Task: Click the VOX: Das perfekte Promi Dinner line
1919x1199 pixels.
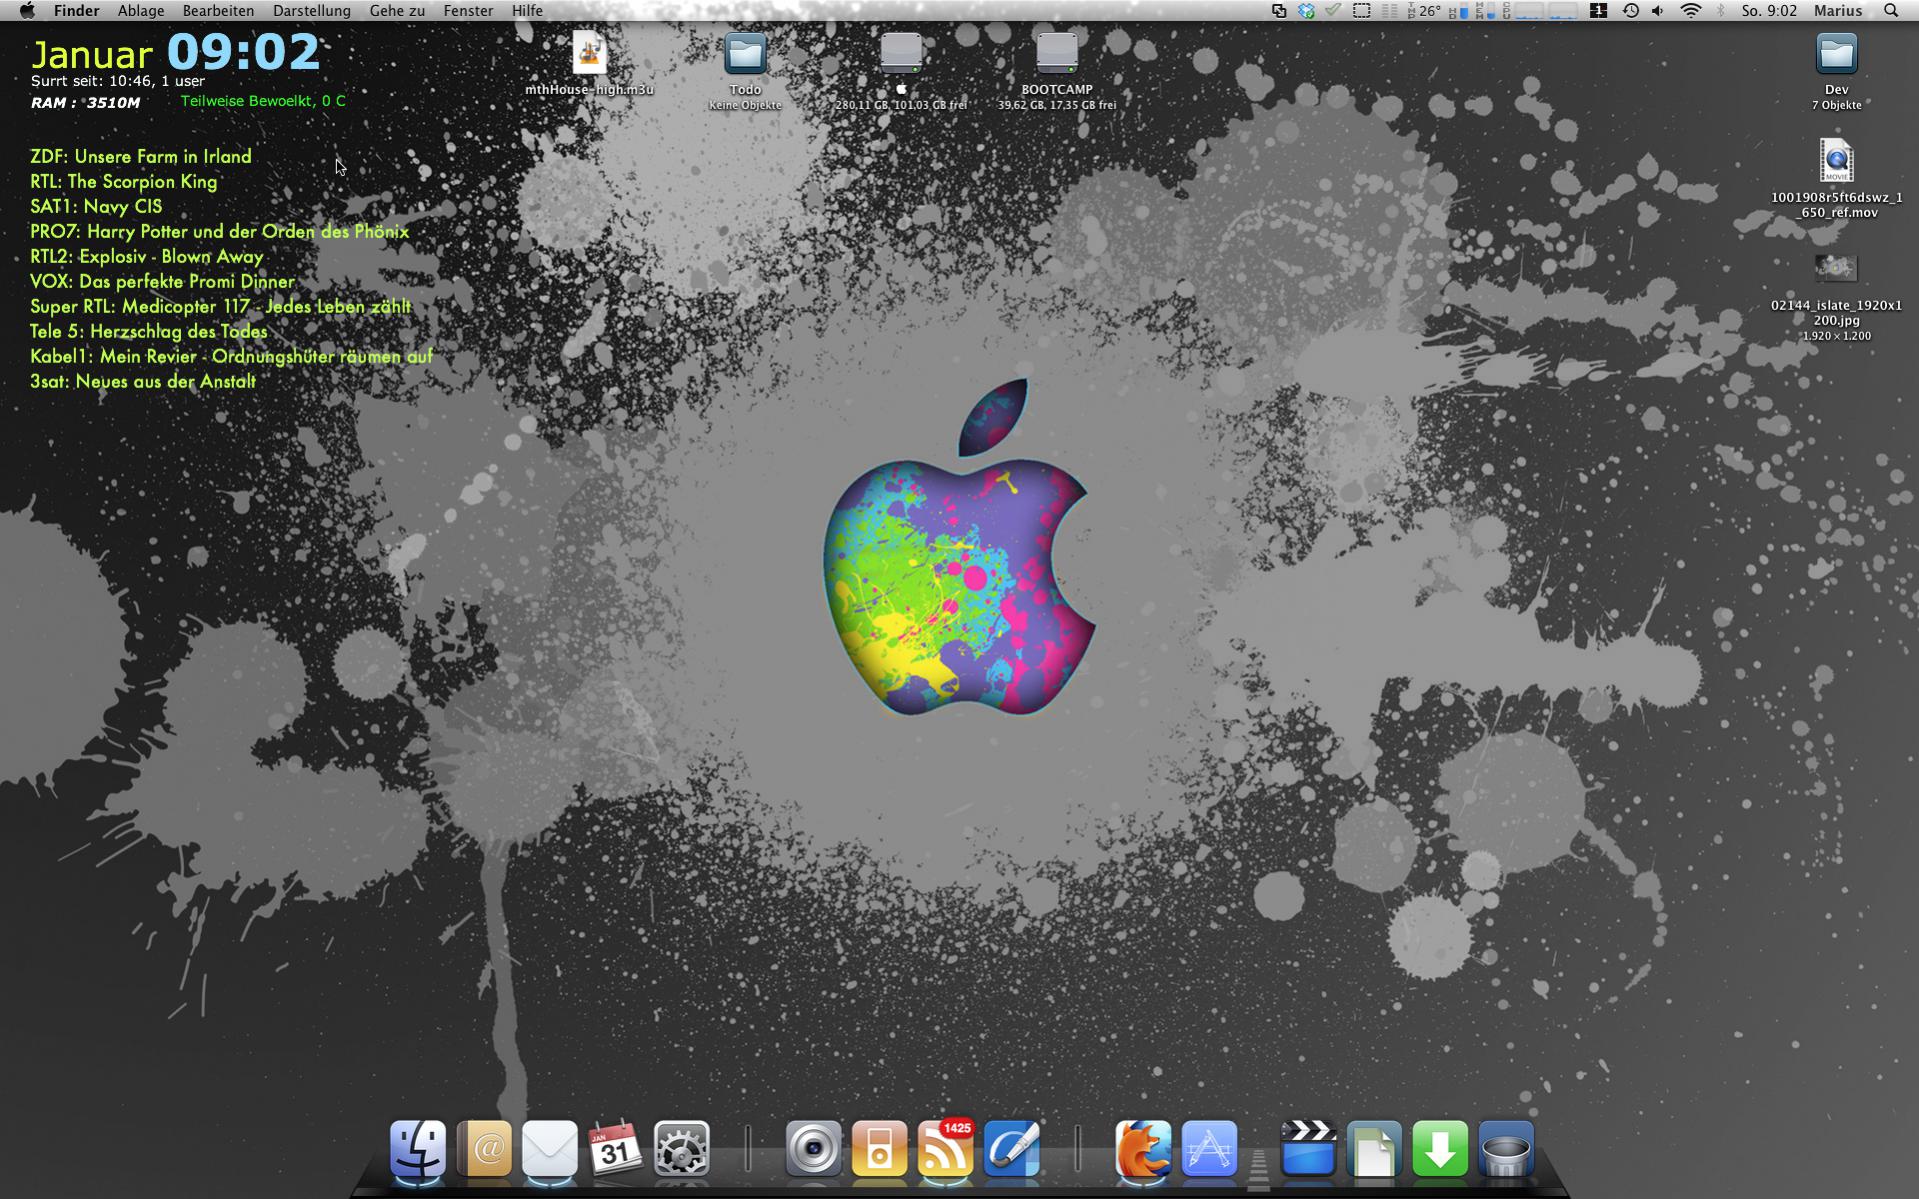Action: click(162, 281)
